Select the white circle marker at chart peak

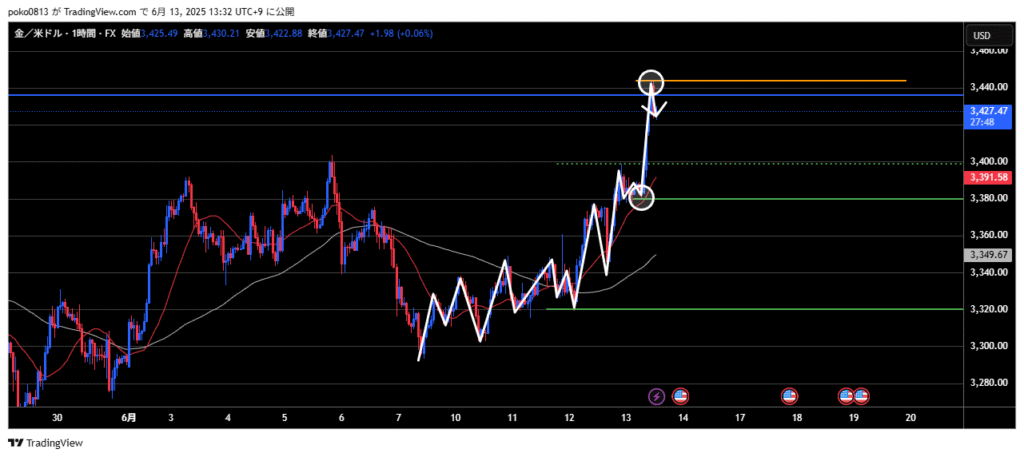point(651,81)
